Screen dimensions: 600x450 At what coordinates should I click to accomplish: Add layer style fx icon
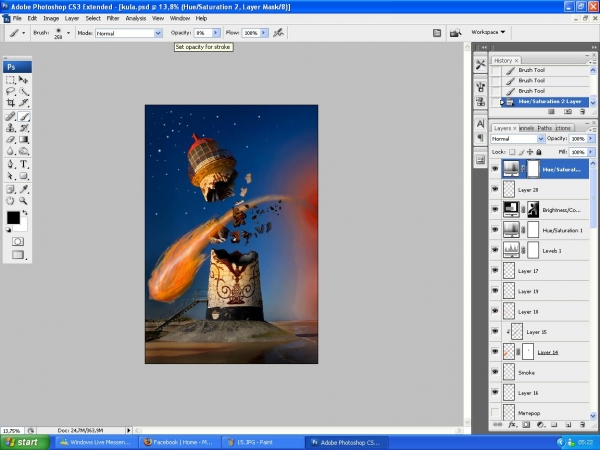pos(512,424)
